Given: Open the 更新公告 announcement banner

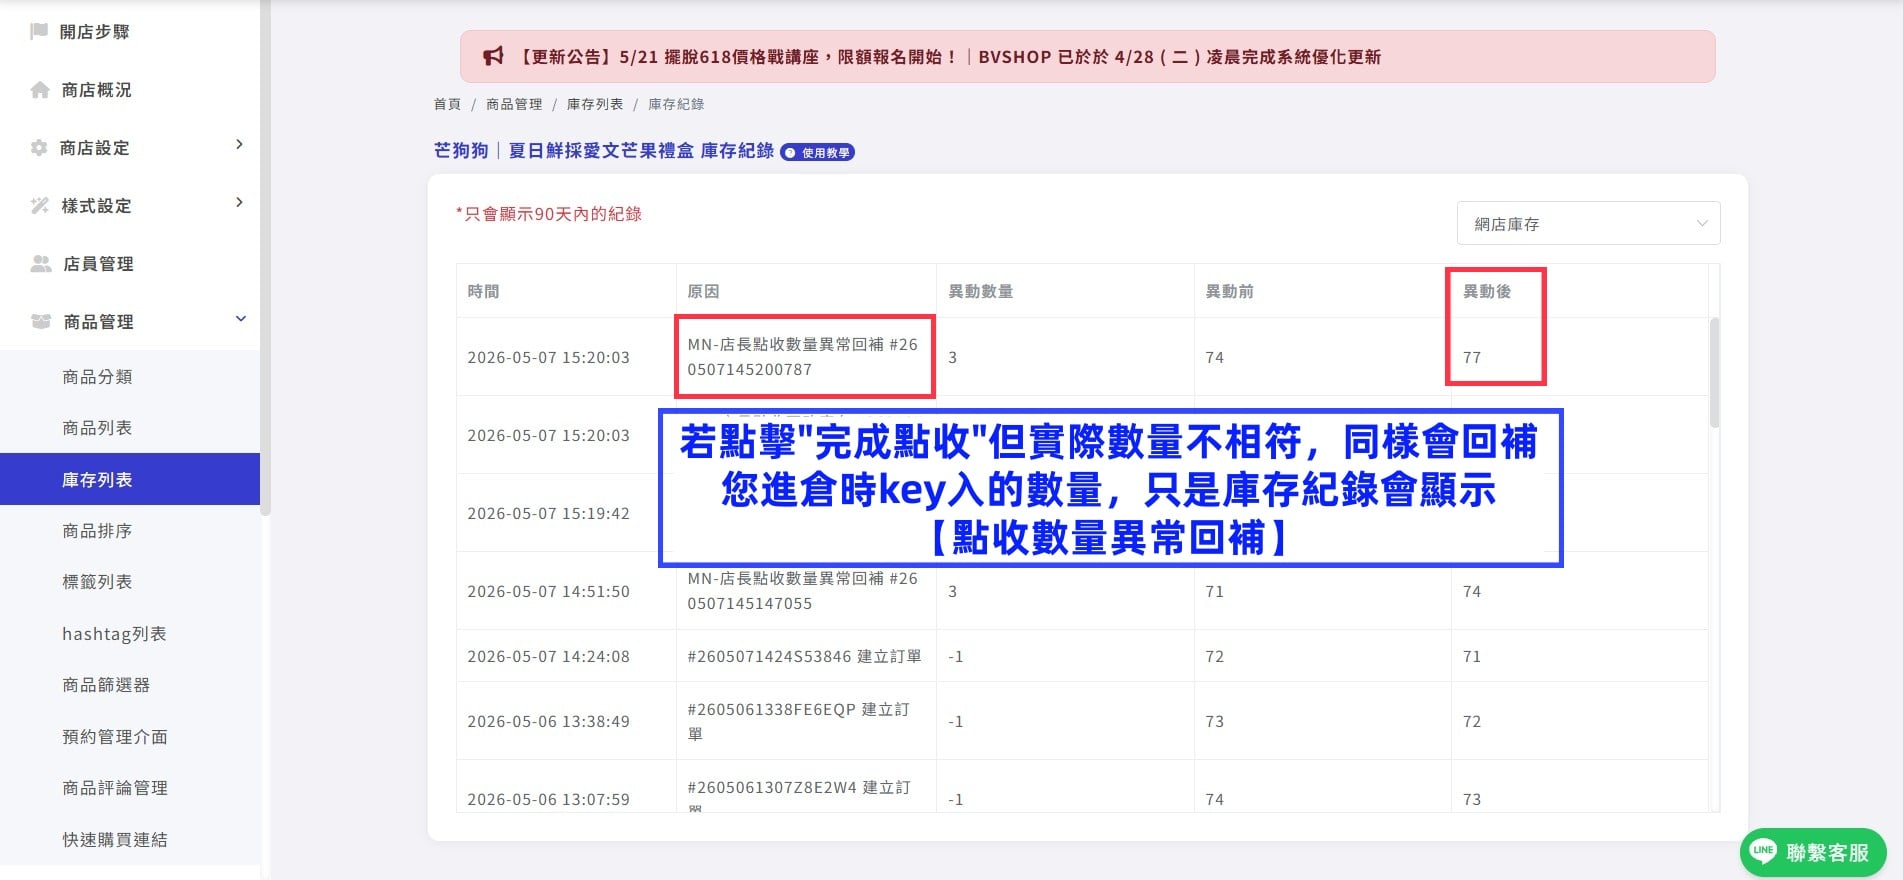Looking at the screenshot, I should 1088,56.
